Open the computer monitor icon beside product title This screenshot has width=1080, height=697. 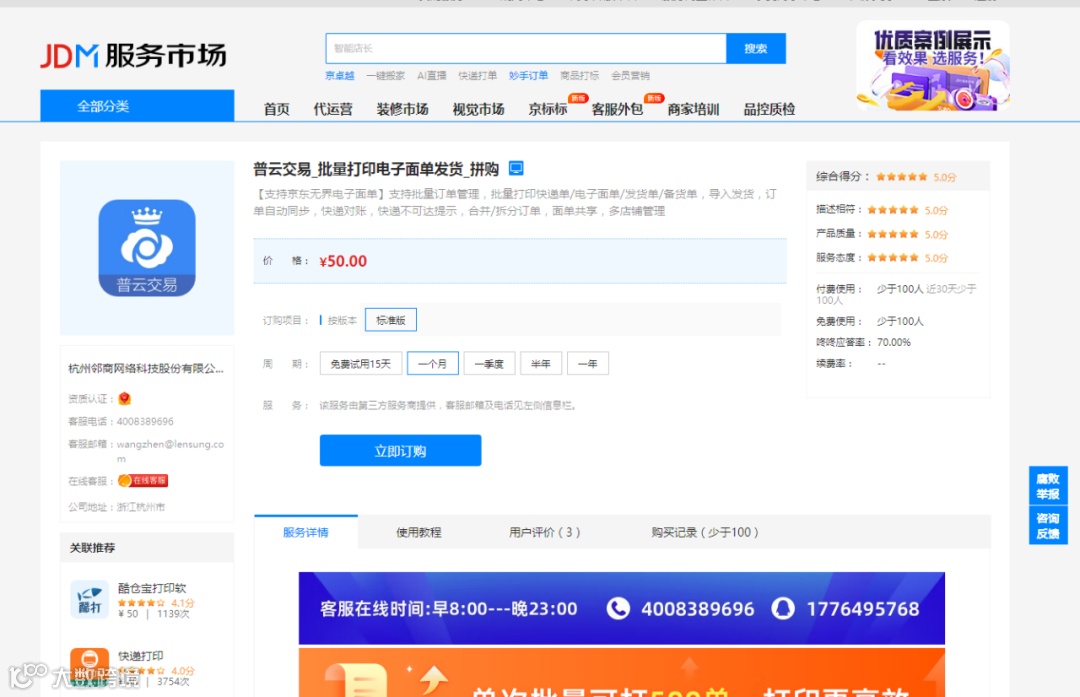tap(516, 168)
